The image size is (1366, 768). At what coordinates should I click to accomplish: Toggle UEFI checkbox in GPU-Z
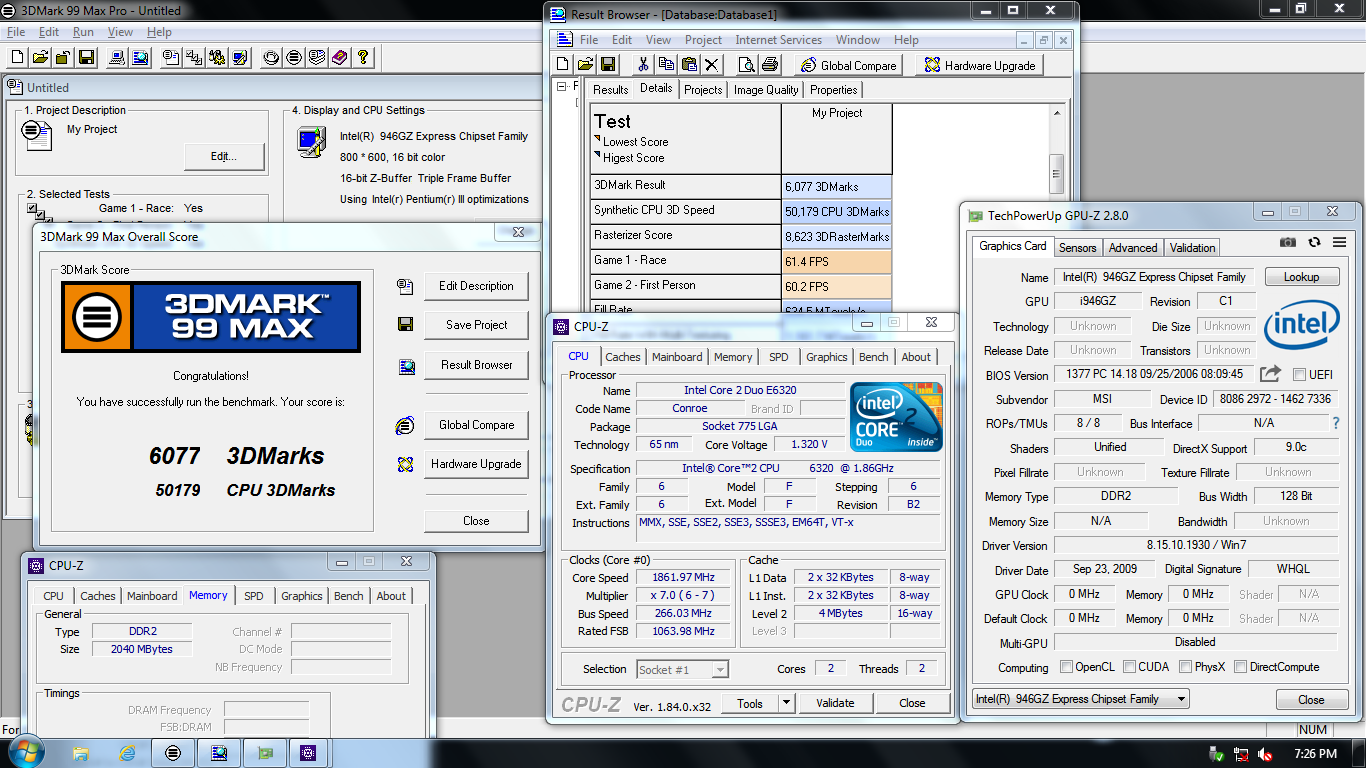click(x=1299, y=375)
